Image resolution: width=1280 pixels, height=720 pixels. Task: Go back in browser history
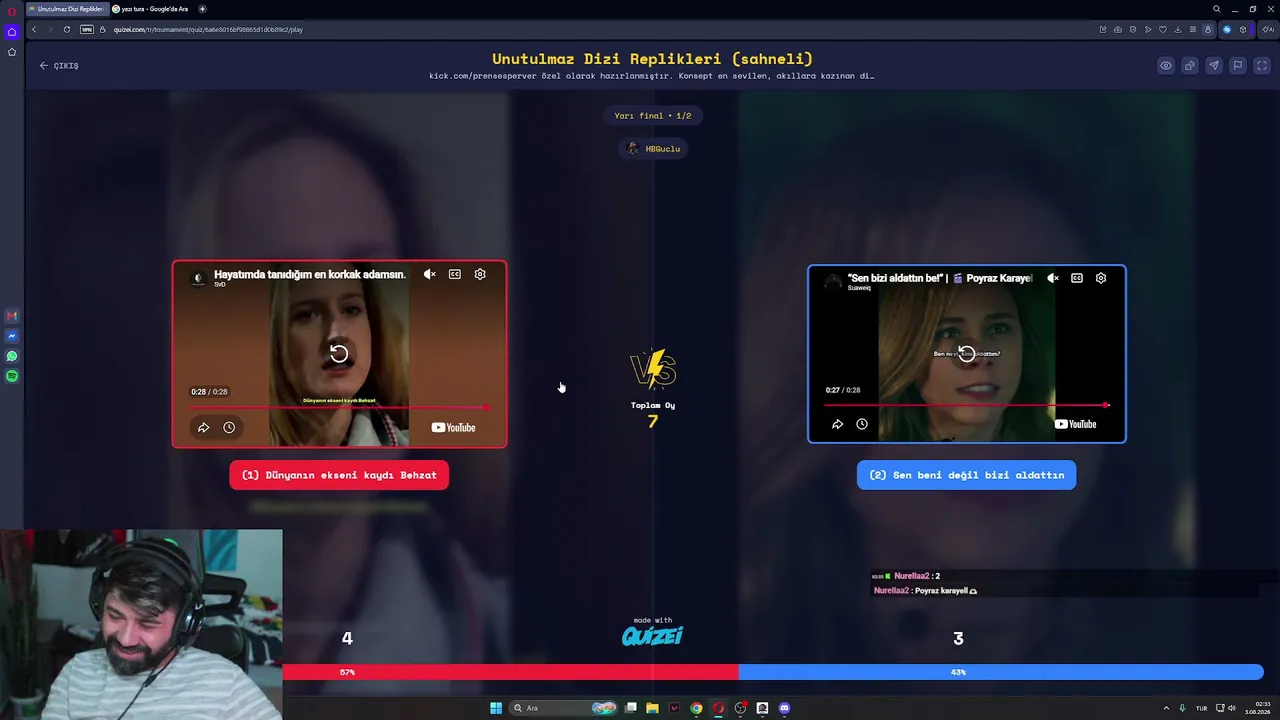[33, 29]
